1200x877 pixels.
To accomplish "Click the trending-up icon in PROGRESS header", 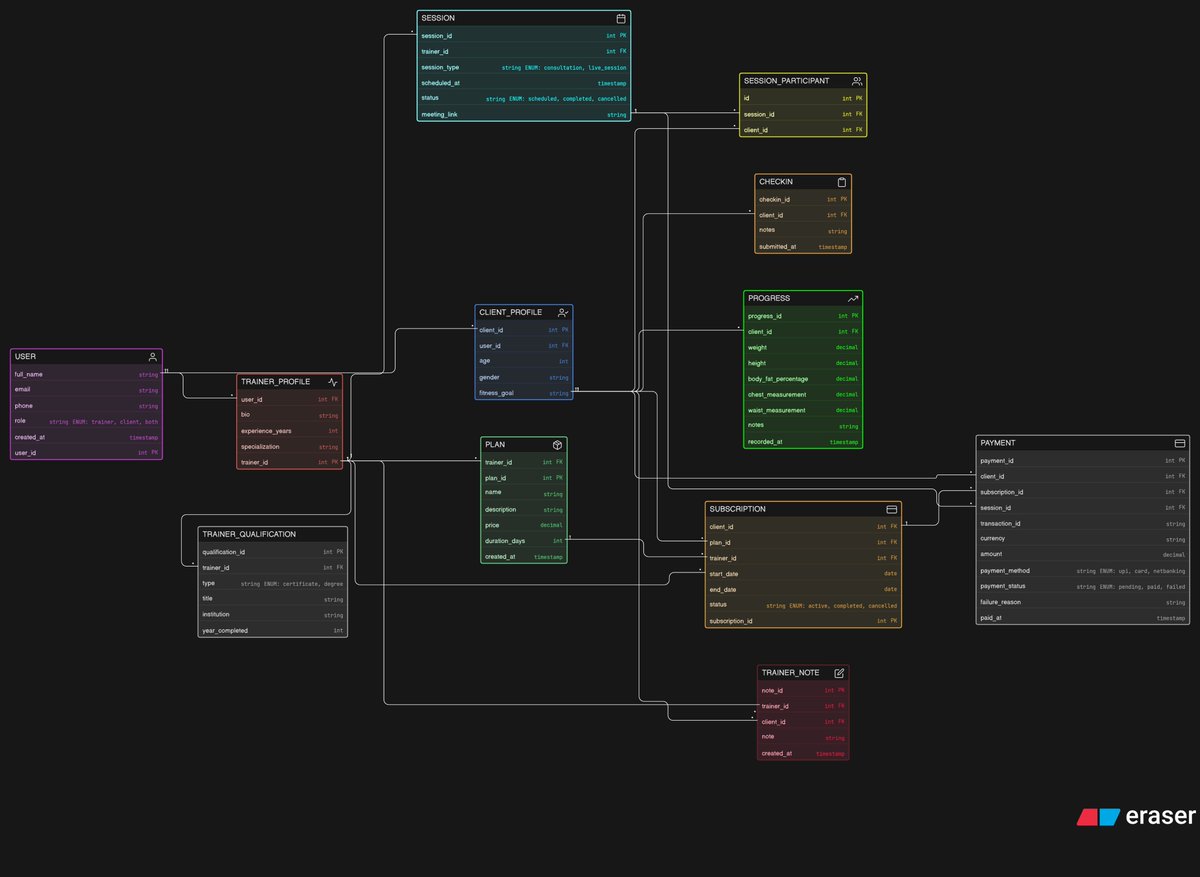I will 853,298.
